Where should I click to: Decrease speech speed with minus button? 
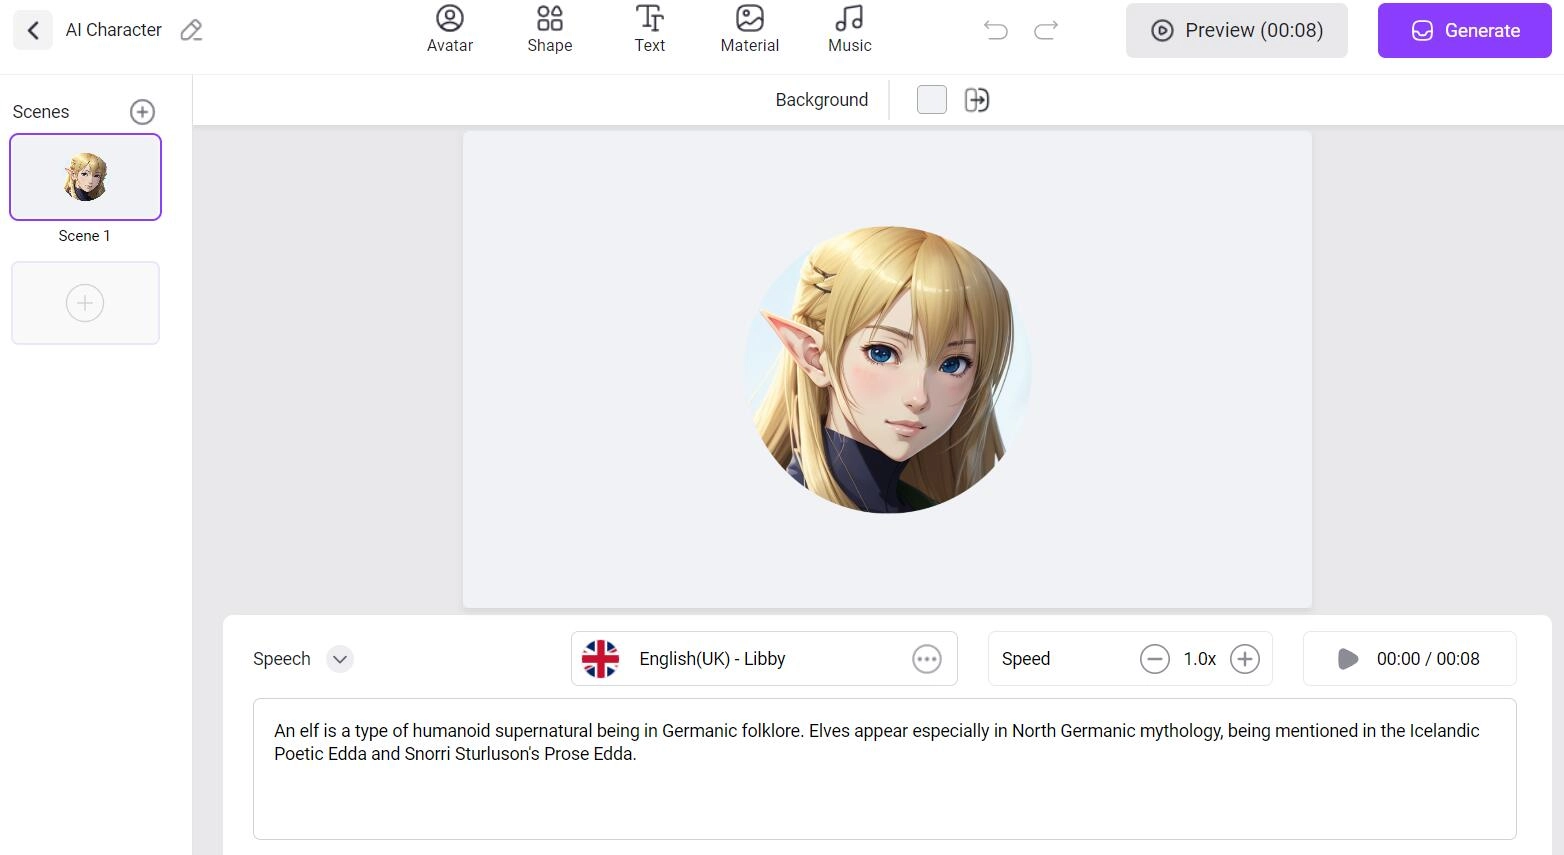coord(1154,659)
